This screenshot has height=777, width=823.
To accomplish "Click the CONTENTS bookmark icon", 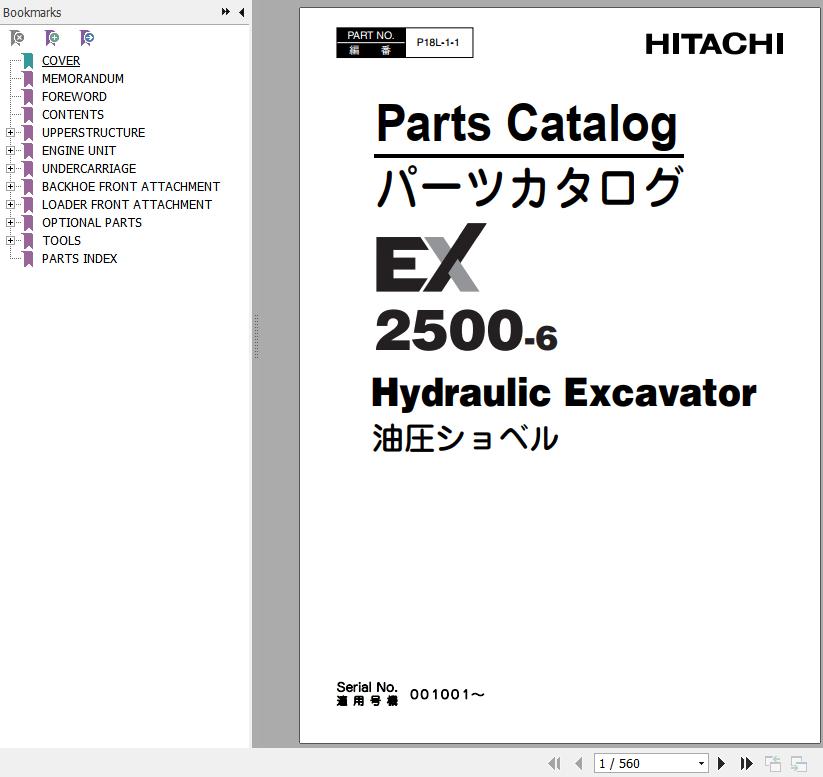I will [28, 114].
